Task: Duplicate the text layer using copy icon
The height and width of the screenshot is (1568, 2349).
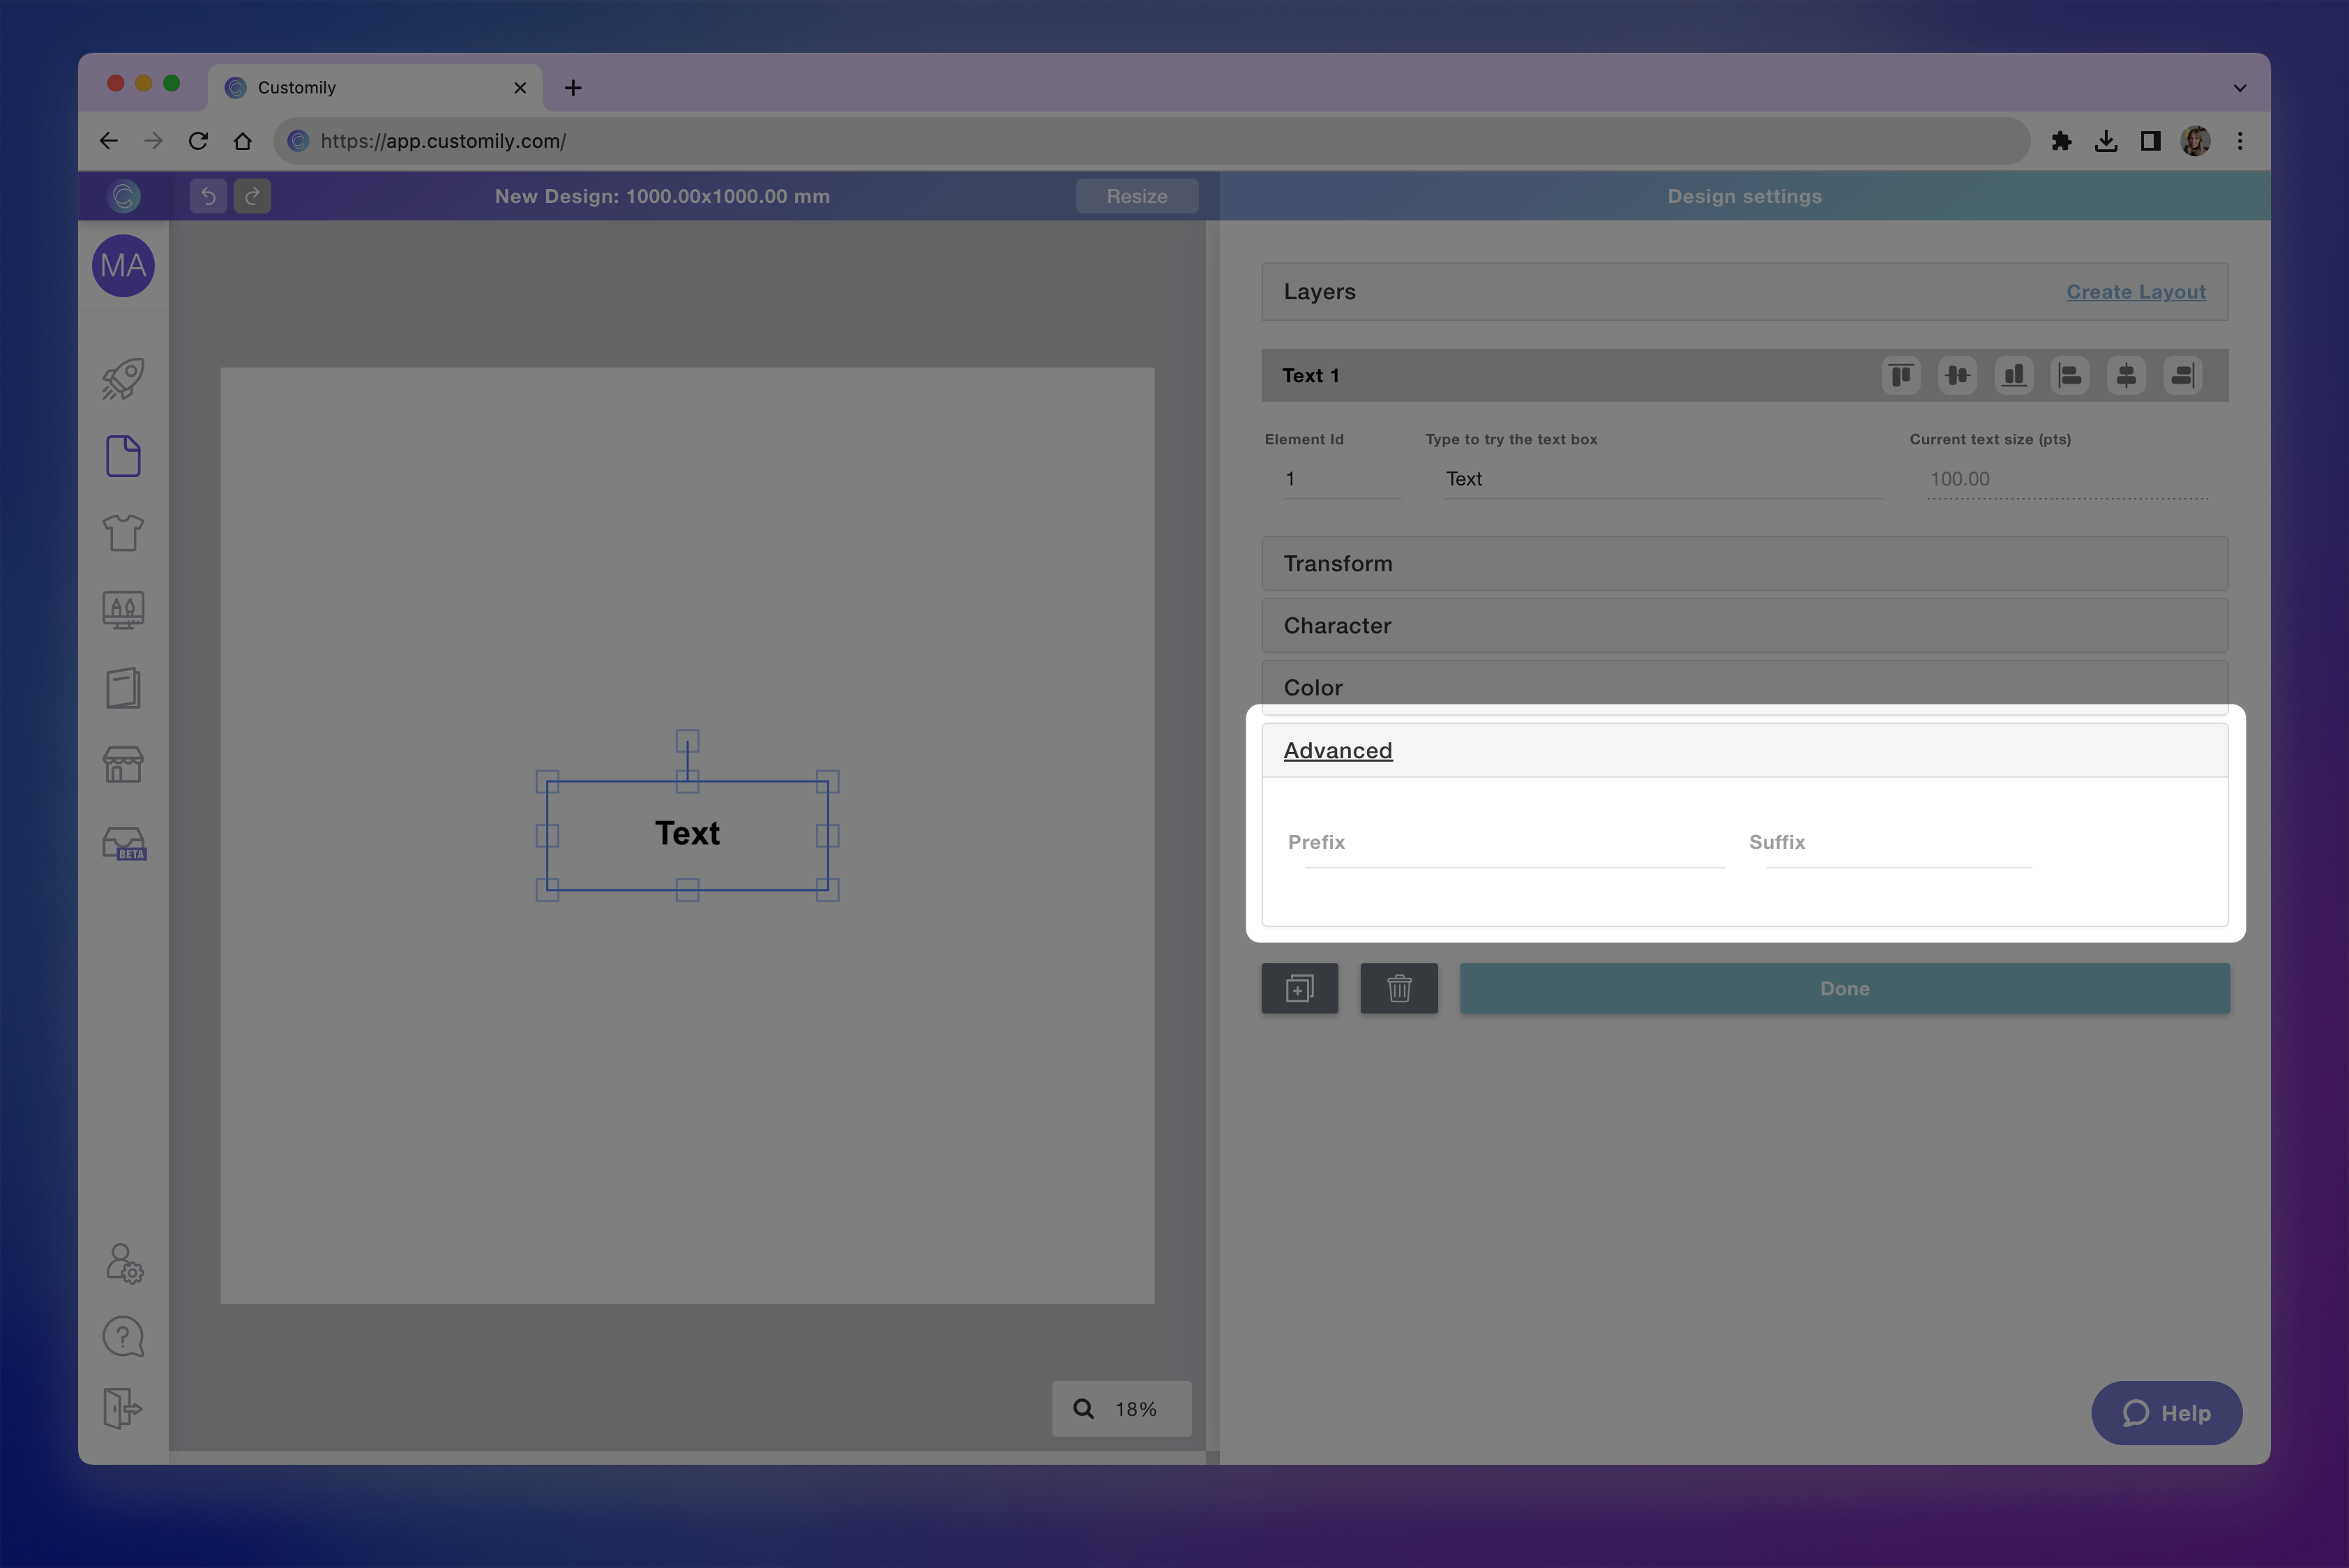Action: coord(1299,988)
